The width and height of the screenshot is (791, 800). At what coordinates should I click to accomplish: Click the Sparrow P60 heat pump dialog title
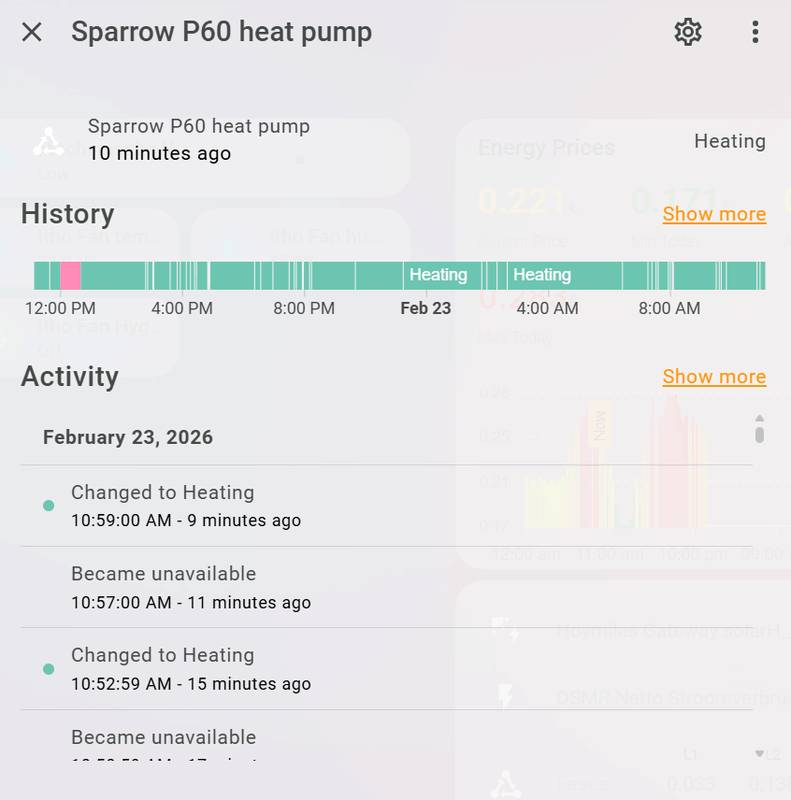pos(221,32)
